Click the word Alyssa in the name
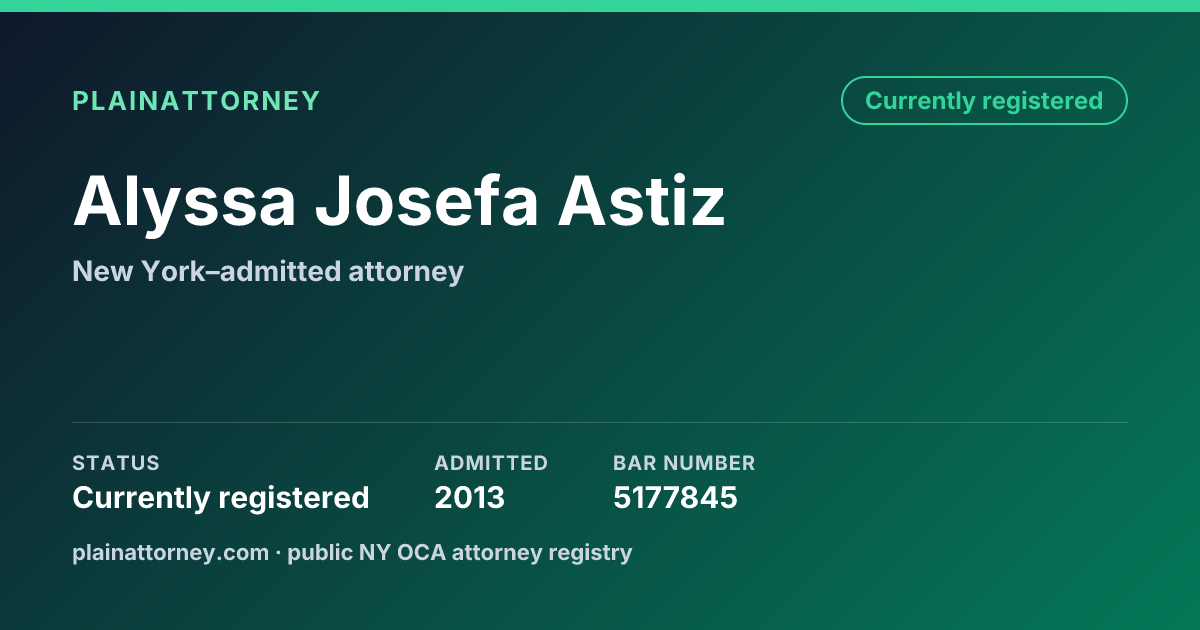 pyautogui.click(x=185, y=203)
